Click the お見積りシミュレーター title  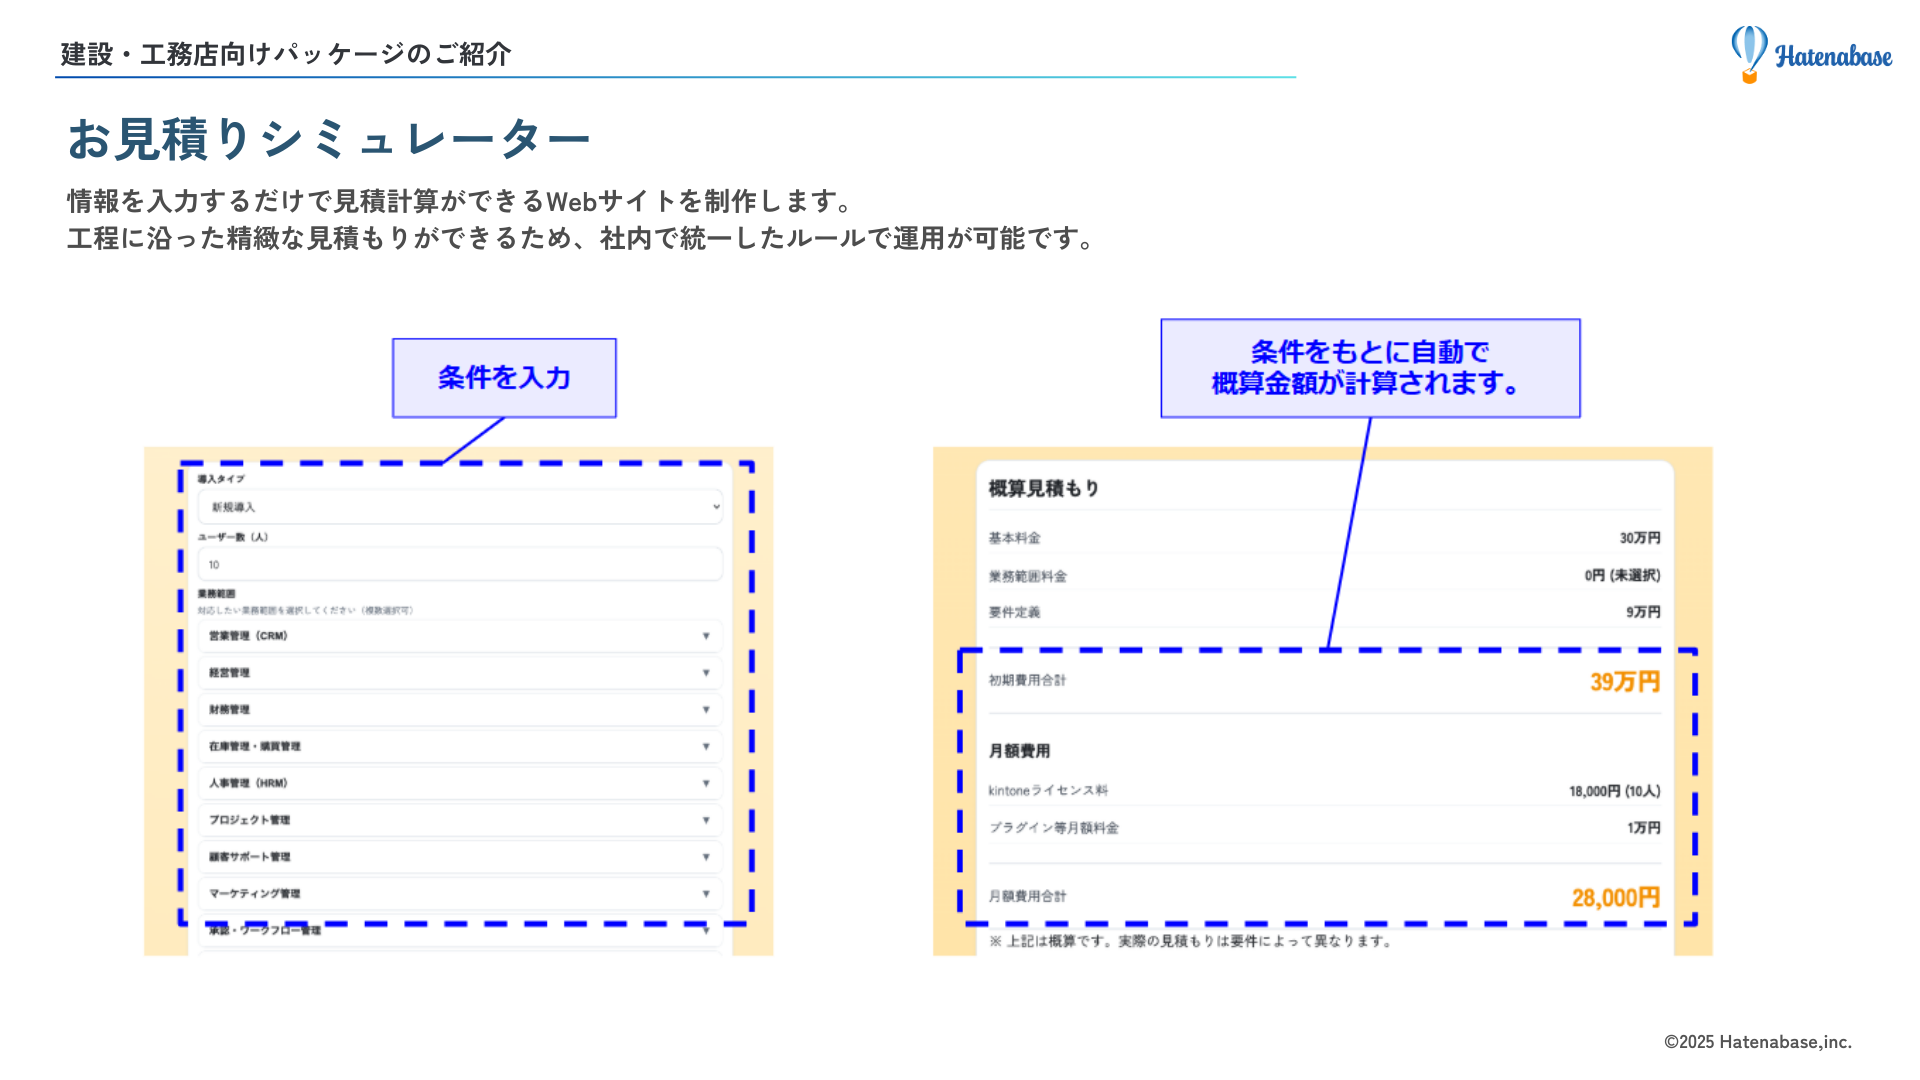(x=330, y=139)
